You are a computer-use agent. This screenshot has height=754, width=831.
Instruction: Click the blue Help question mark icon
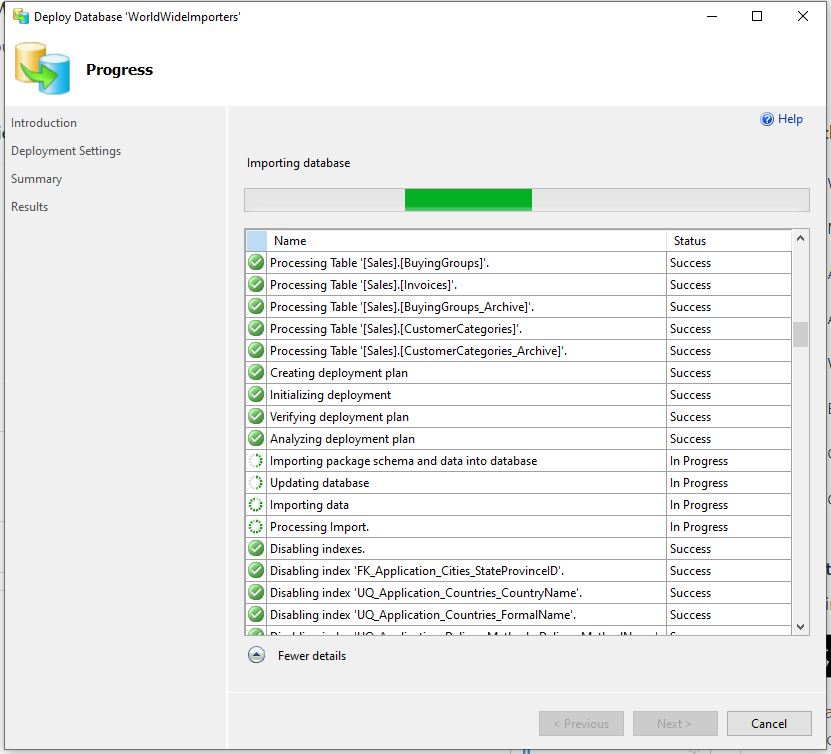767,119
